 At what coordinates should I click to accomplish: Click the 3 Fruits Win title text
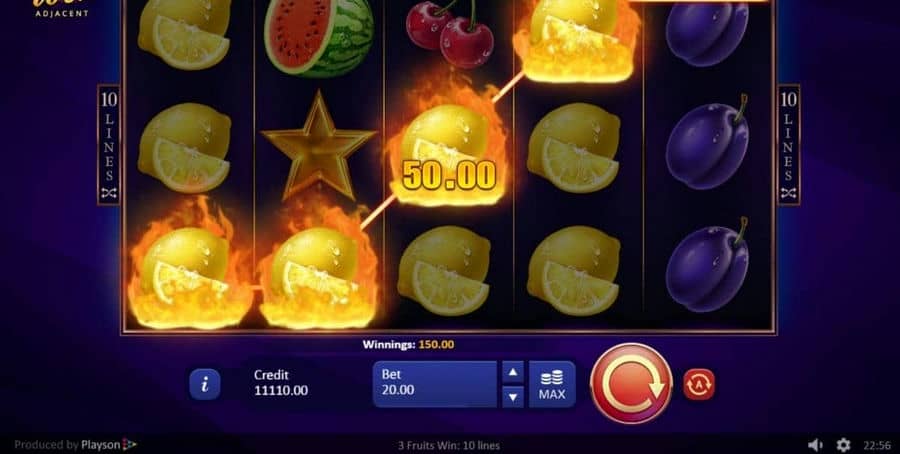coord(449,445)
